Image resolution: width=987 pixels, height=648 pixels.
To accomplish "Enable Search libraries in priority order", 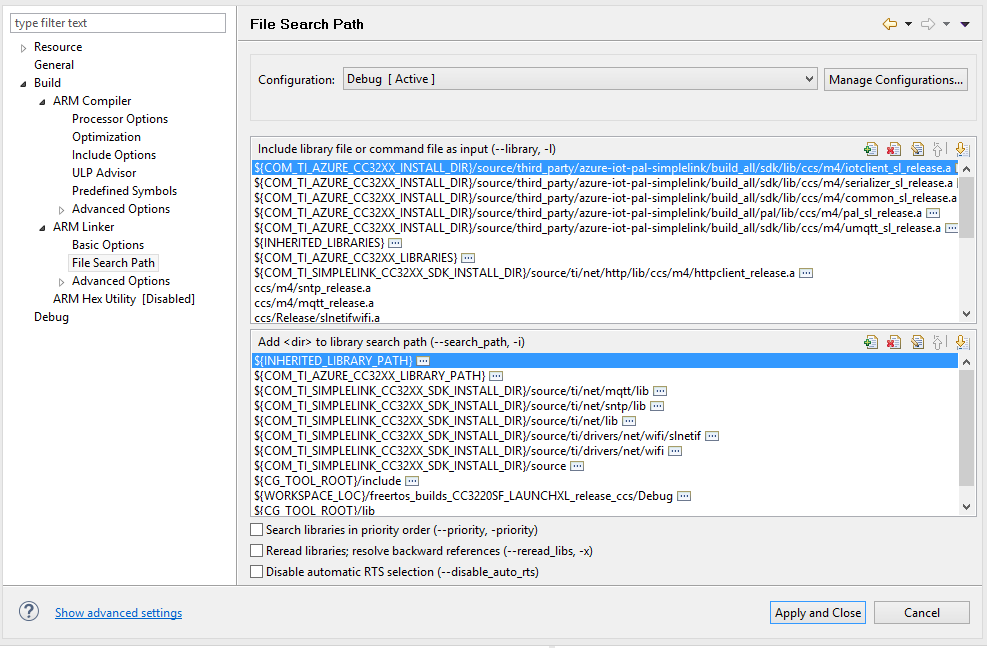I will [x=257, y=530].
